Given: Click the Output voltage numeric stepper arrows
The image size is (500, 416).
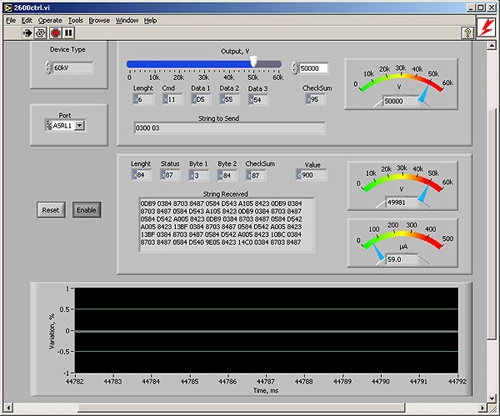Looking at the screenshot, I should (x=294, y=68).
